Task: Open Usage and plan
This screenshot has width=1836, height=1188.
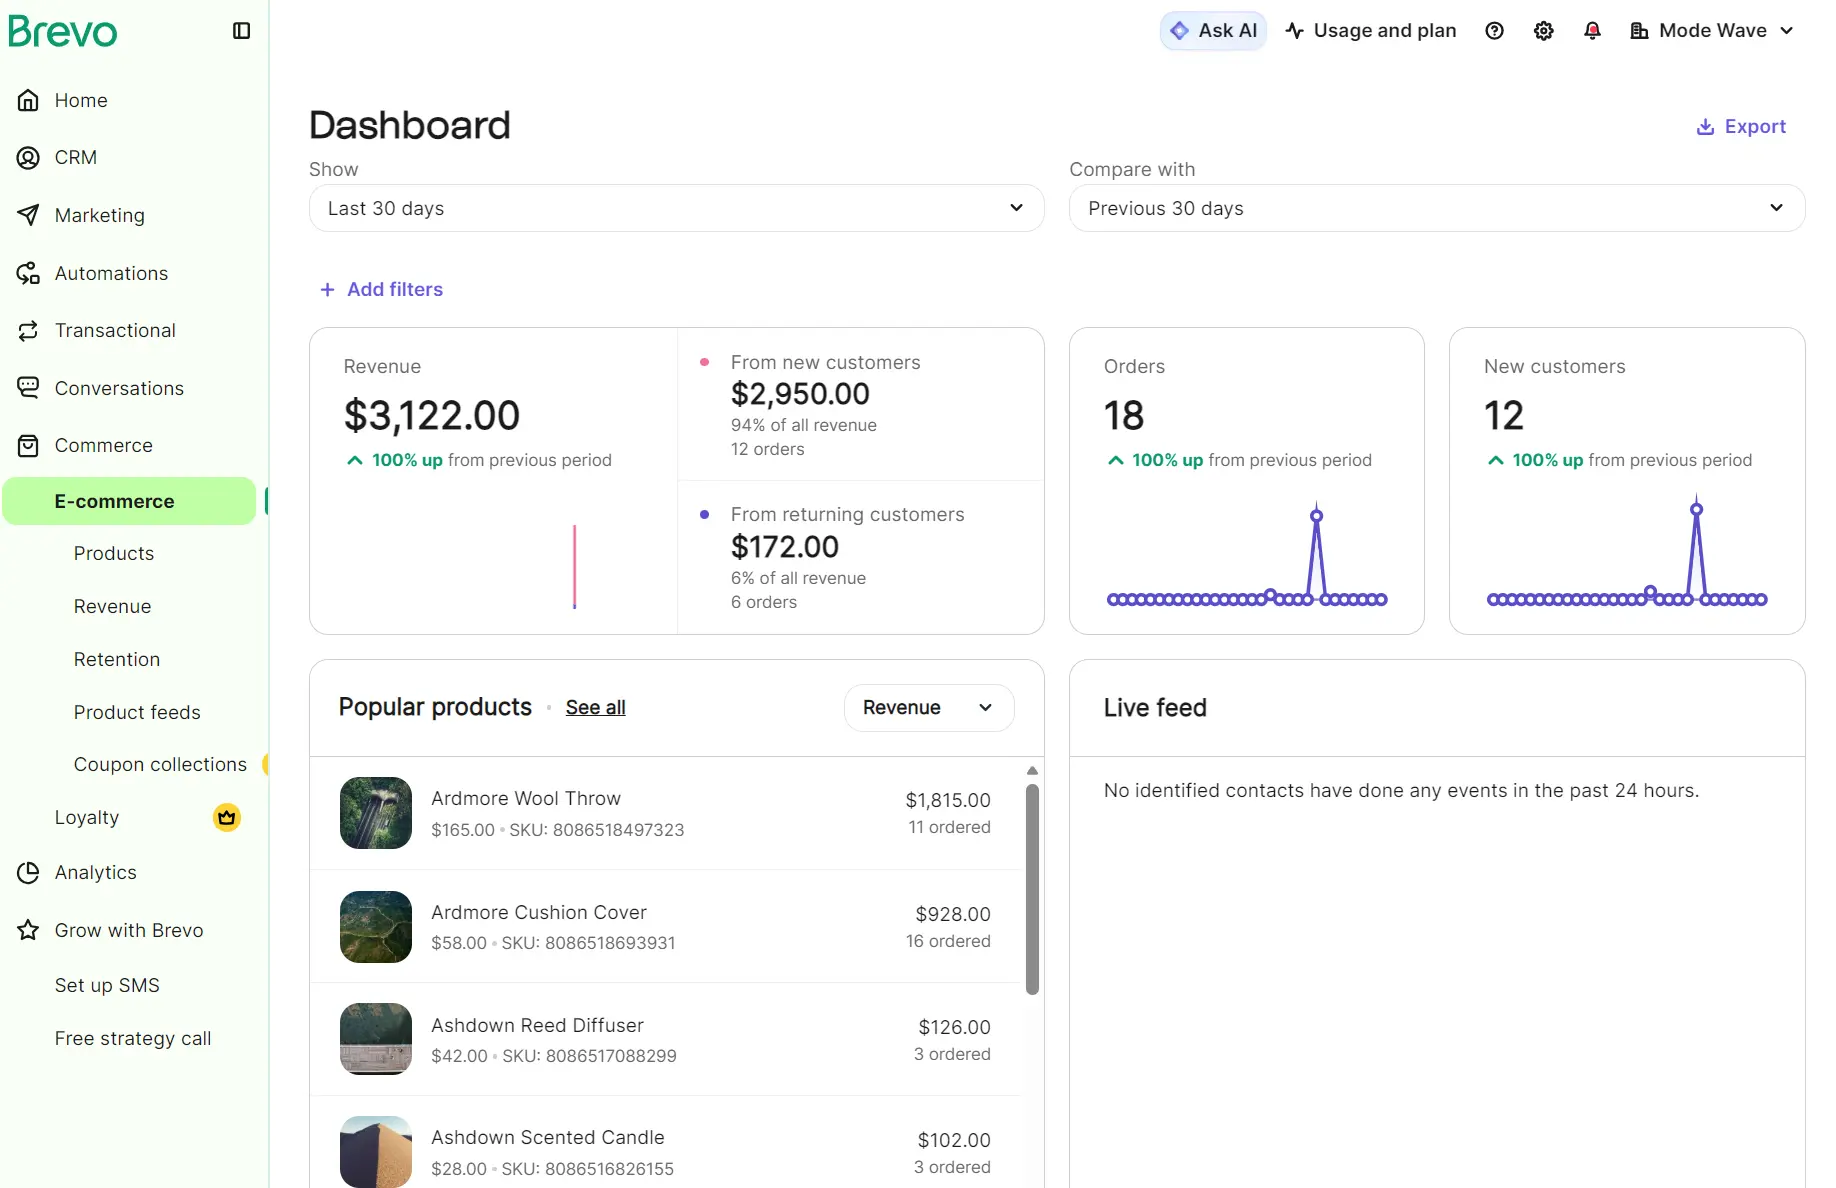Action: 1371,31
